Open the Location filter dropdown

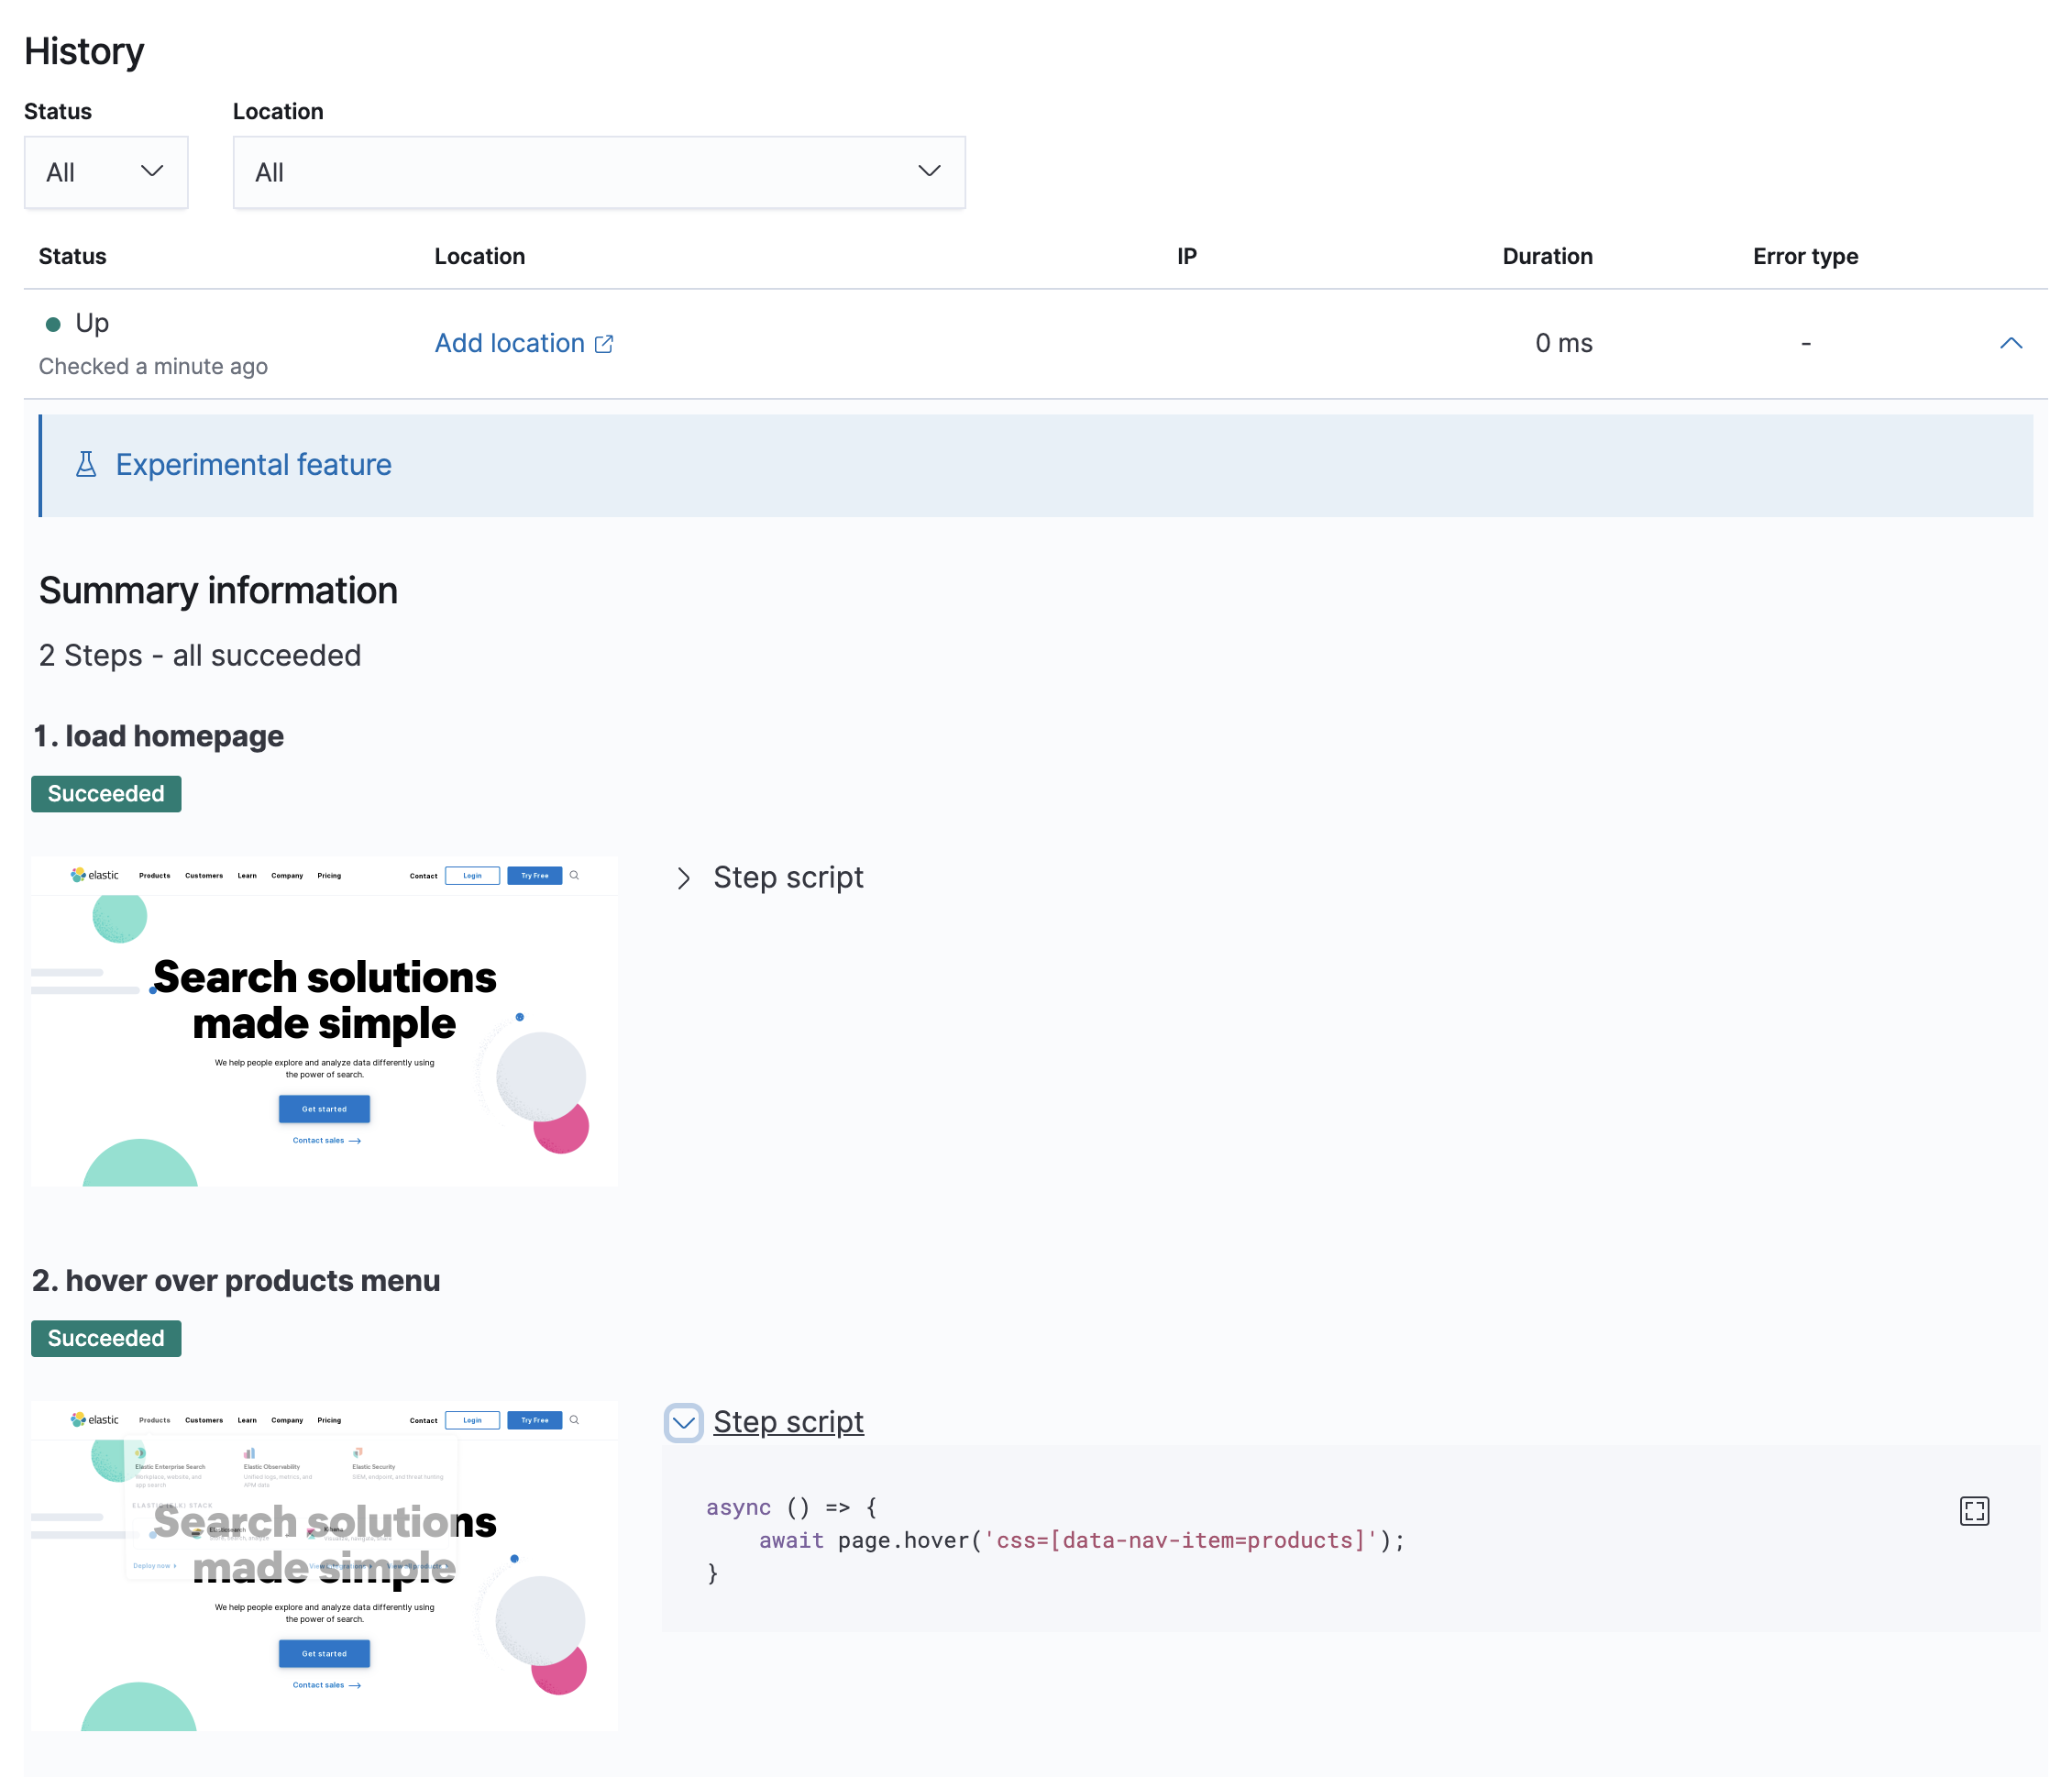[599, 171]
